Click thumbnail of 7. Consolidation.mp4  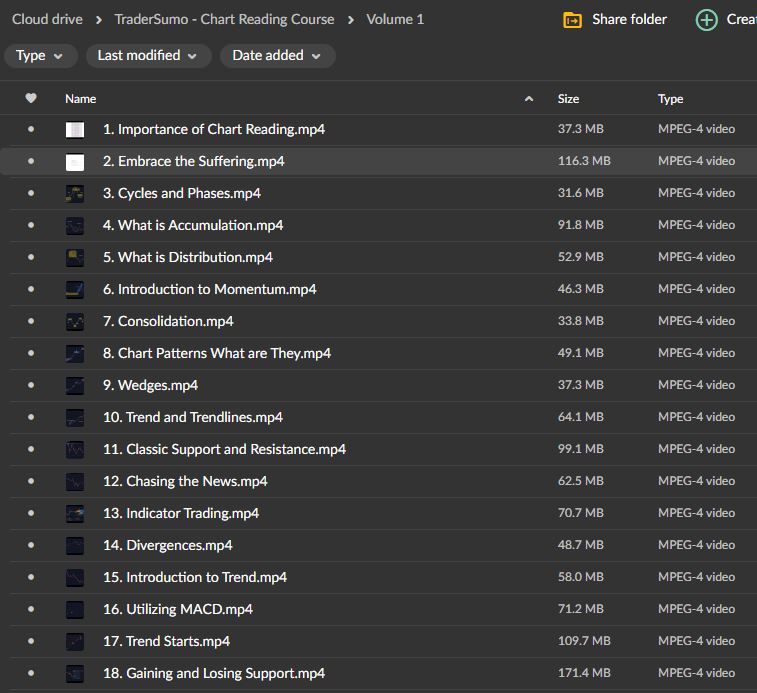pyautogui.click(x=75, y=322)
